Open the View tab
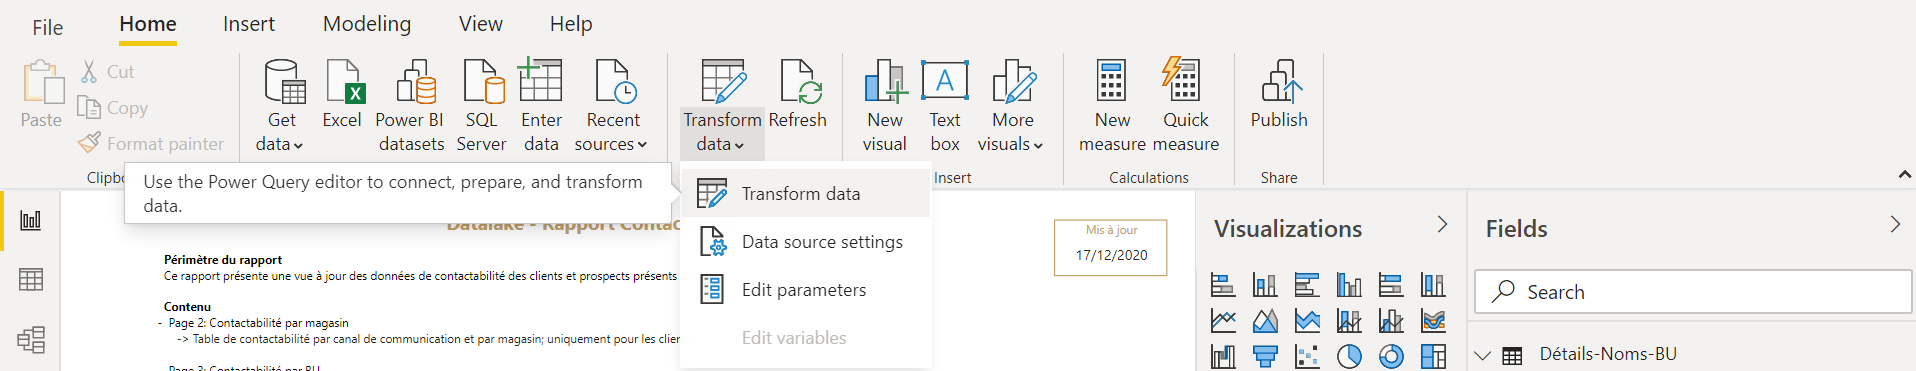Screen dimensions: 1916x371 pyautogui.click(x=481, y=24)
